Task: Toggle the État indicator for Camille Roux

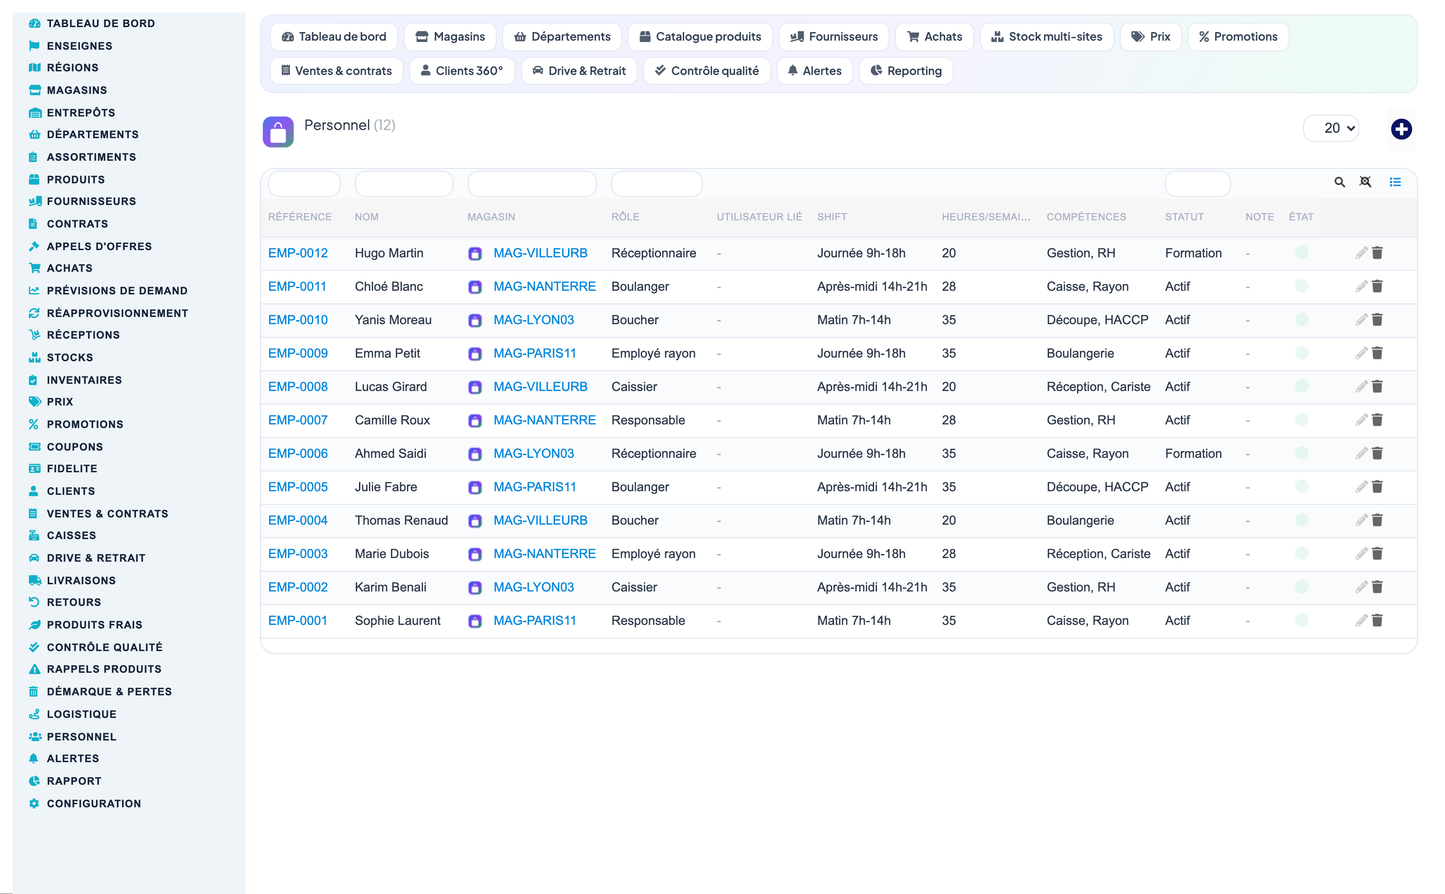Action: (x=1302, y=420)
